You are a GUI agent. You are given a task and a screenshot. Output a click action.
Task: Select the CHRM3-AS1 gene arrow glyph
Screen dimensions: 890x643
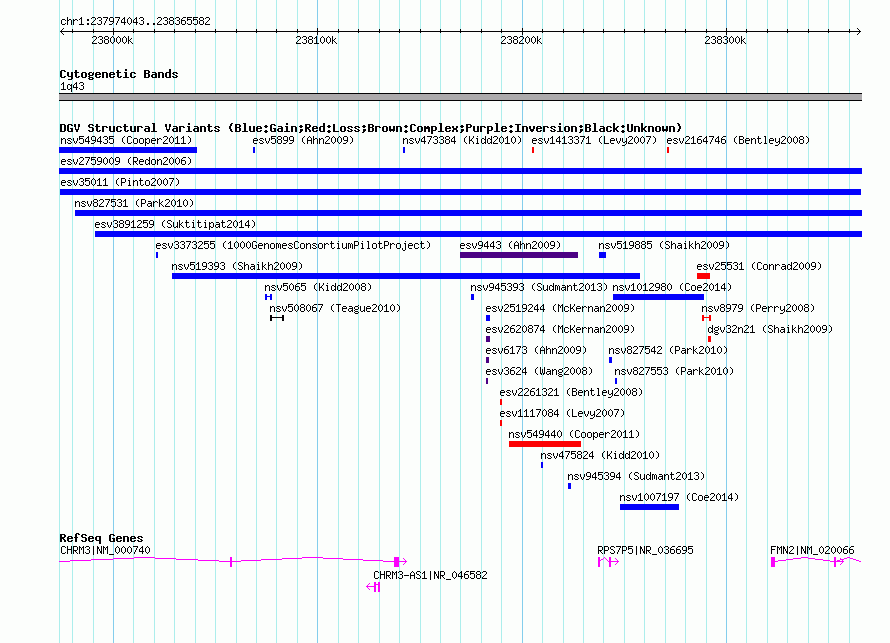[373, 587]
